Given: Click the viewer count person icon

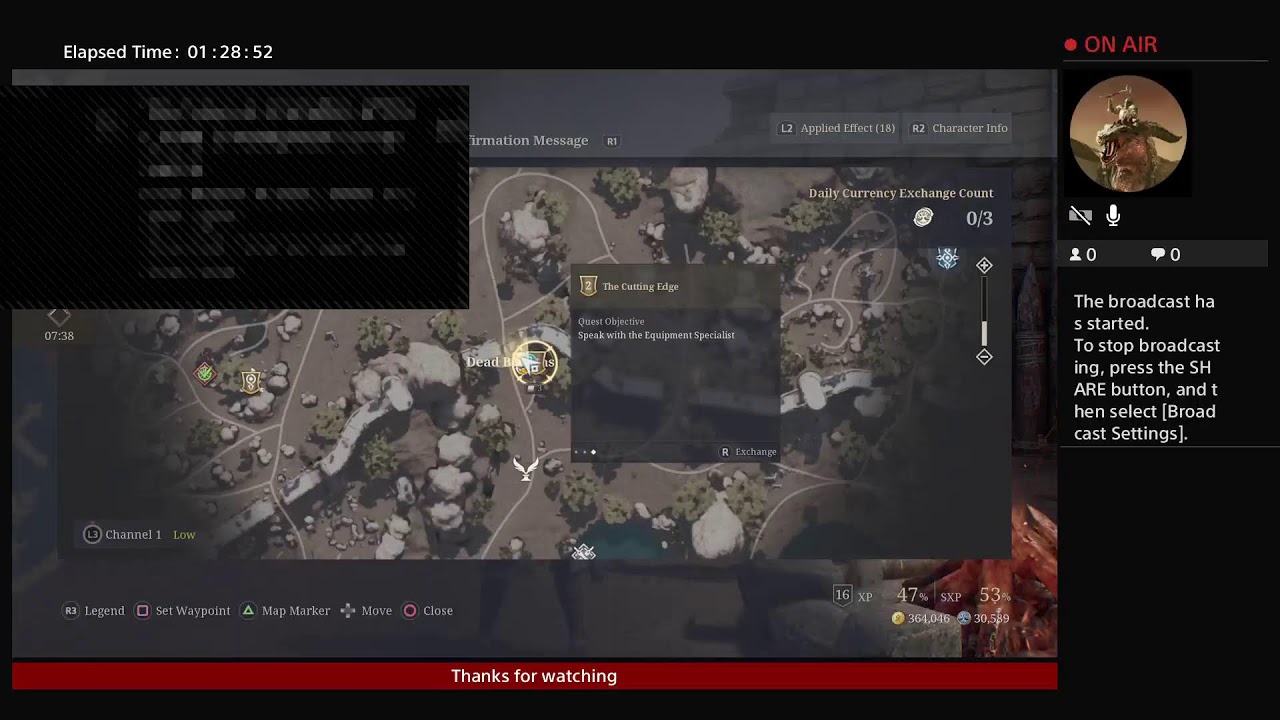Looking at the screenshot, I should [1076, 255].
